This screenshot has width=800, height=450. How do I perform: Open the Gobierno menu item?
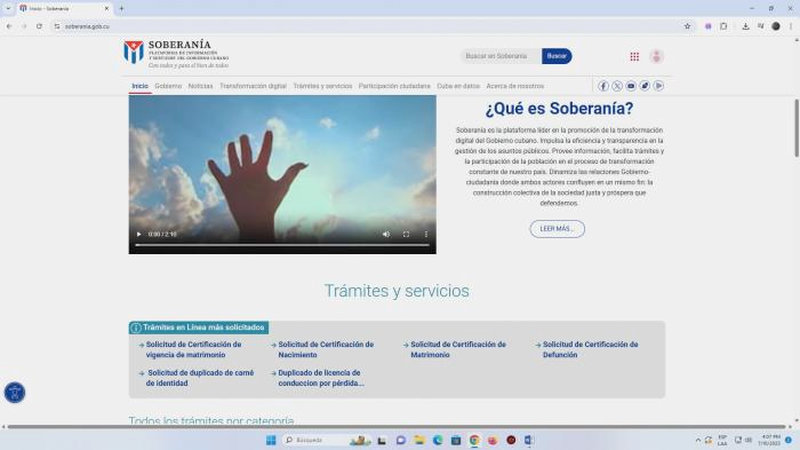[168, 86]
